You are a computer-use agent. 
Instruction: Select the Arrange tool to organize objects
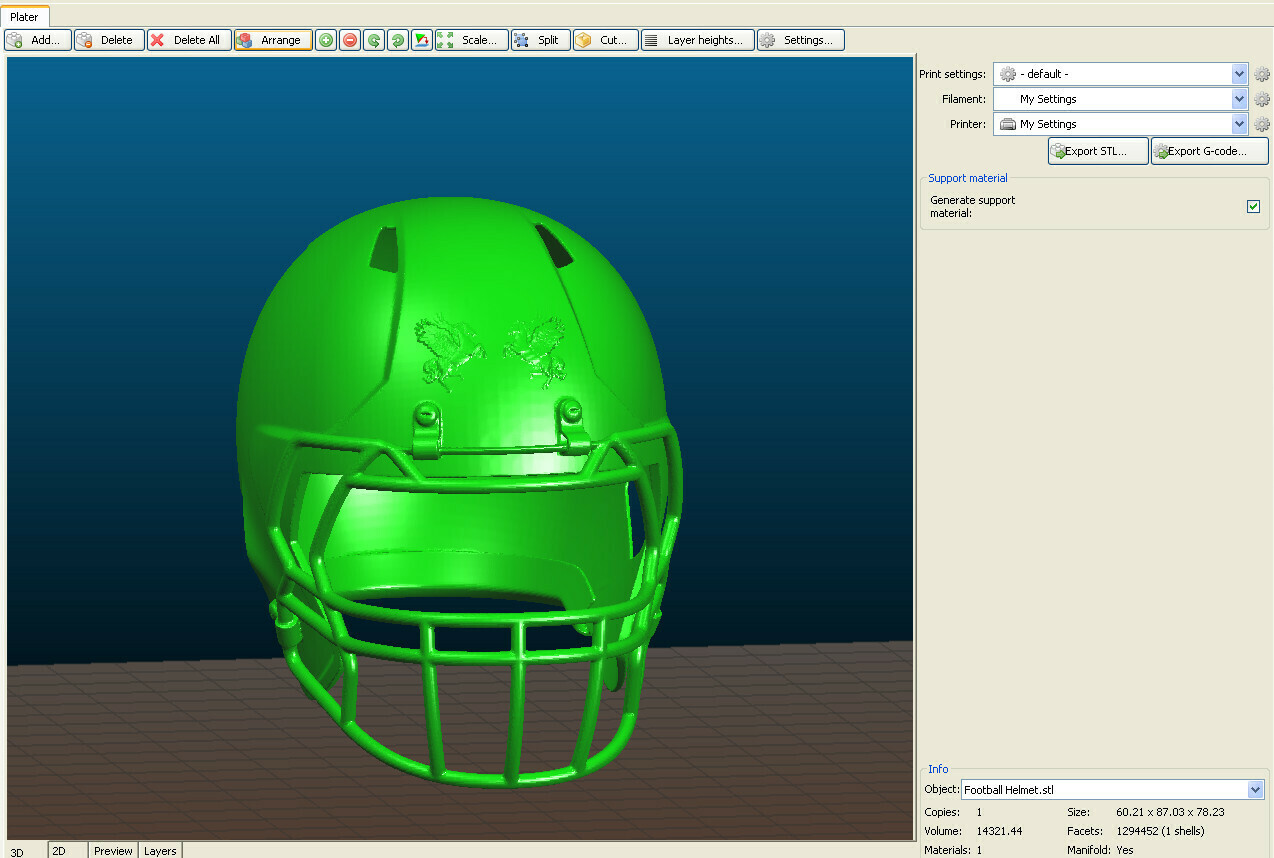click(272, 40)
